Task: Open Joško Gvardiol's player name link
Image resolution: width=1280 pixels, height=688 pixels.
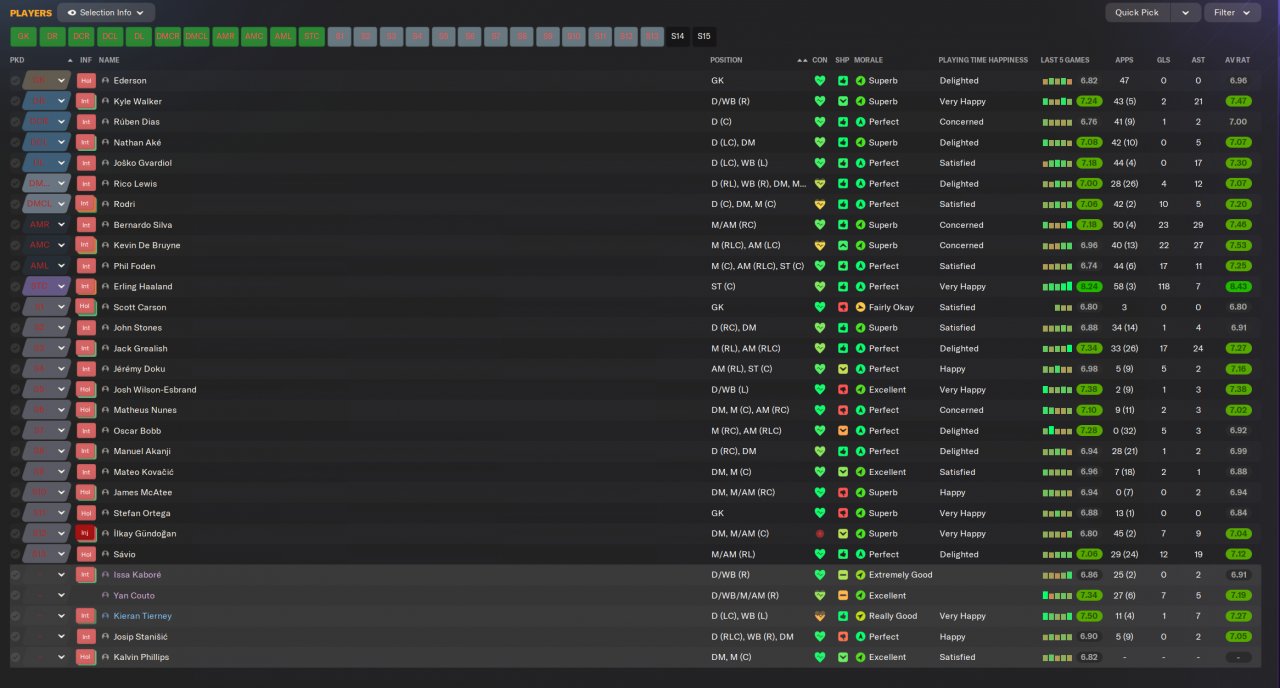Action: point(143,163)
